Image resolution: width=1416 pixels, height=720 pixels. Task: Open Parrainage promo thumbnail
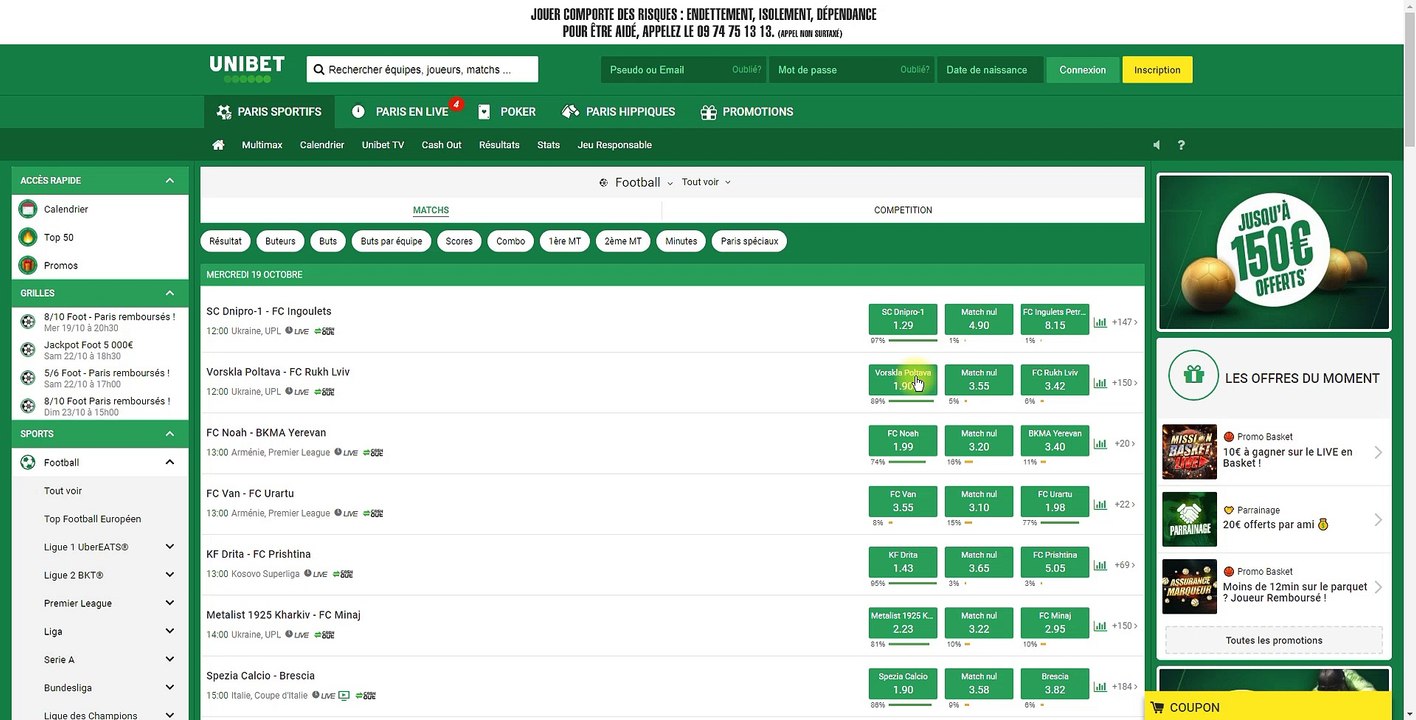pos(1189,519)
